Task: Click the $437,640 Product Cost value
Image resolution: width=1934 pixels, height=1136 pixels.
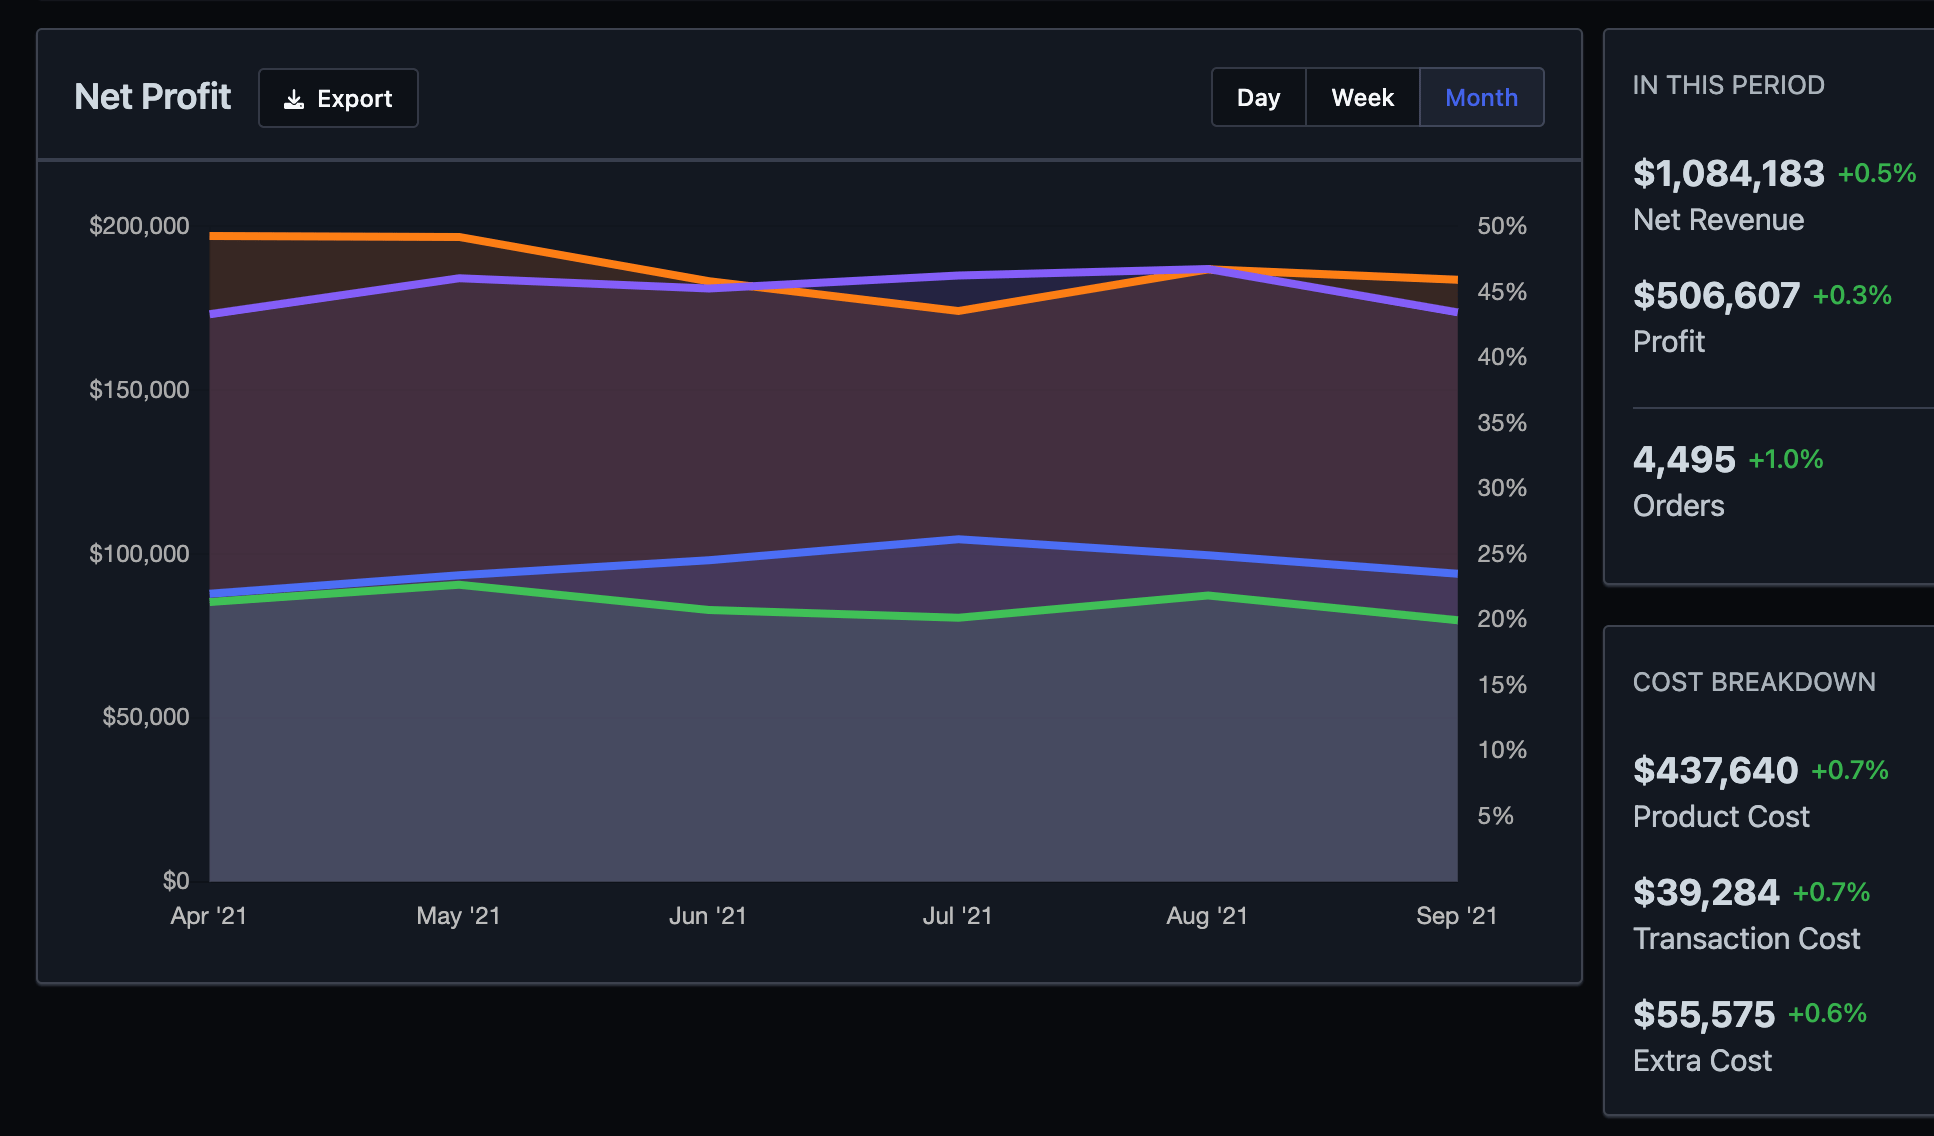Action: (x=1715, y=771)
